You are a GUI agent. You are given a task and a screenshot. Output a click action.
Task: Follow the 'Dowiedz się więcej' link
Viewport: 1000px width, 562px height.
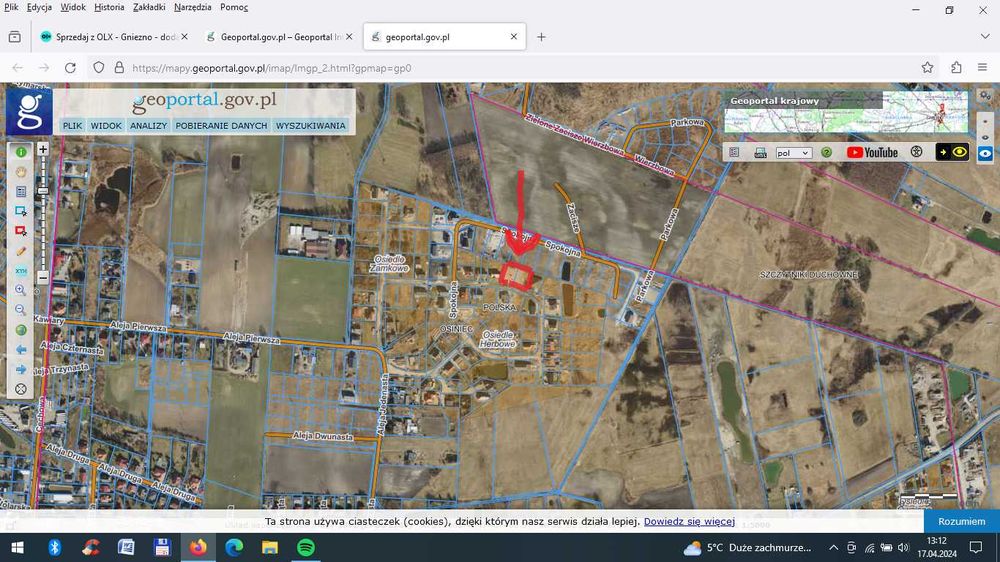coord(689,521)
